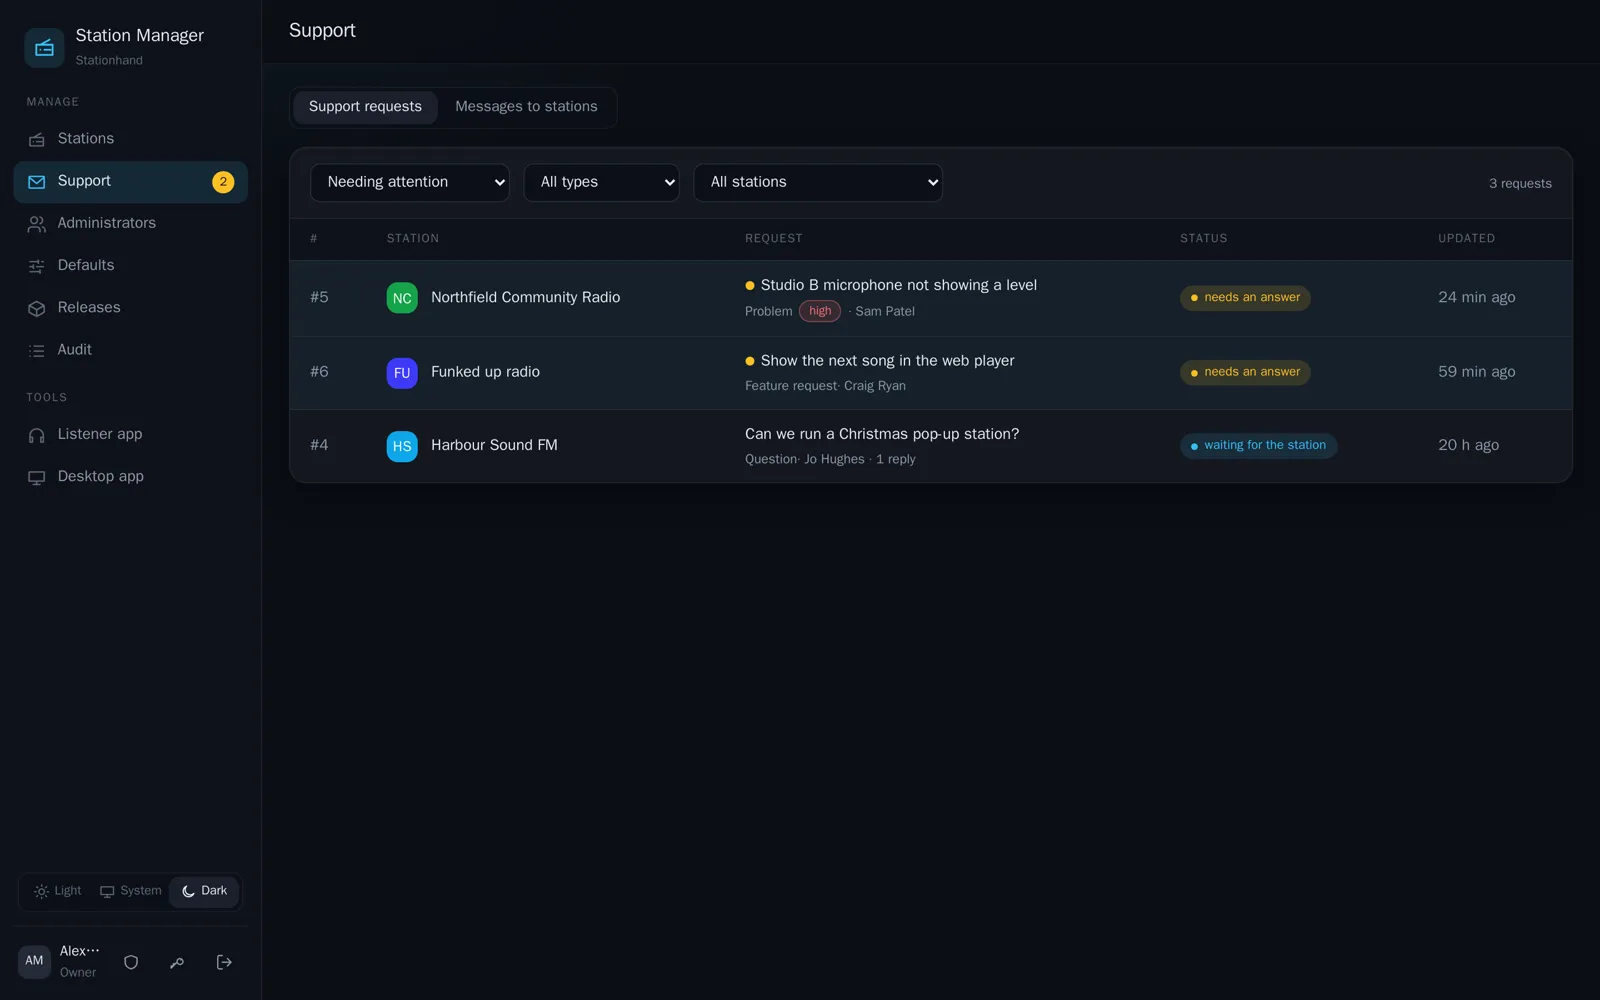Viewport: 1600px width, 1000px height.
Task: Click the Station Manager radio logo icon
Action: tap(44, 47)
